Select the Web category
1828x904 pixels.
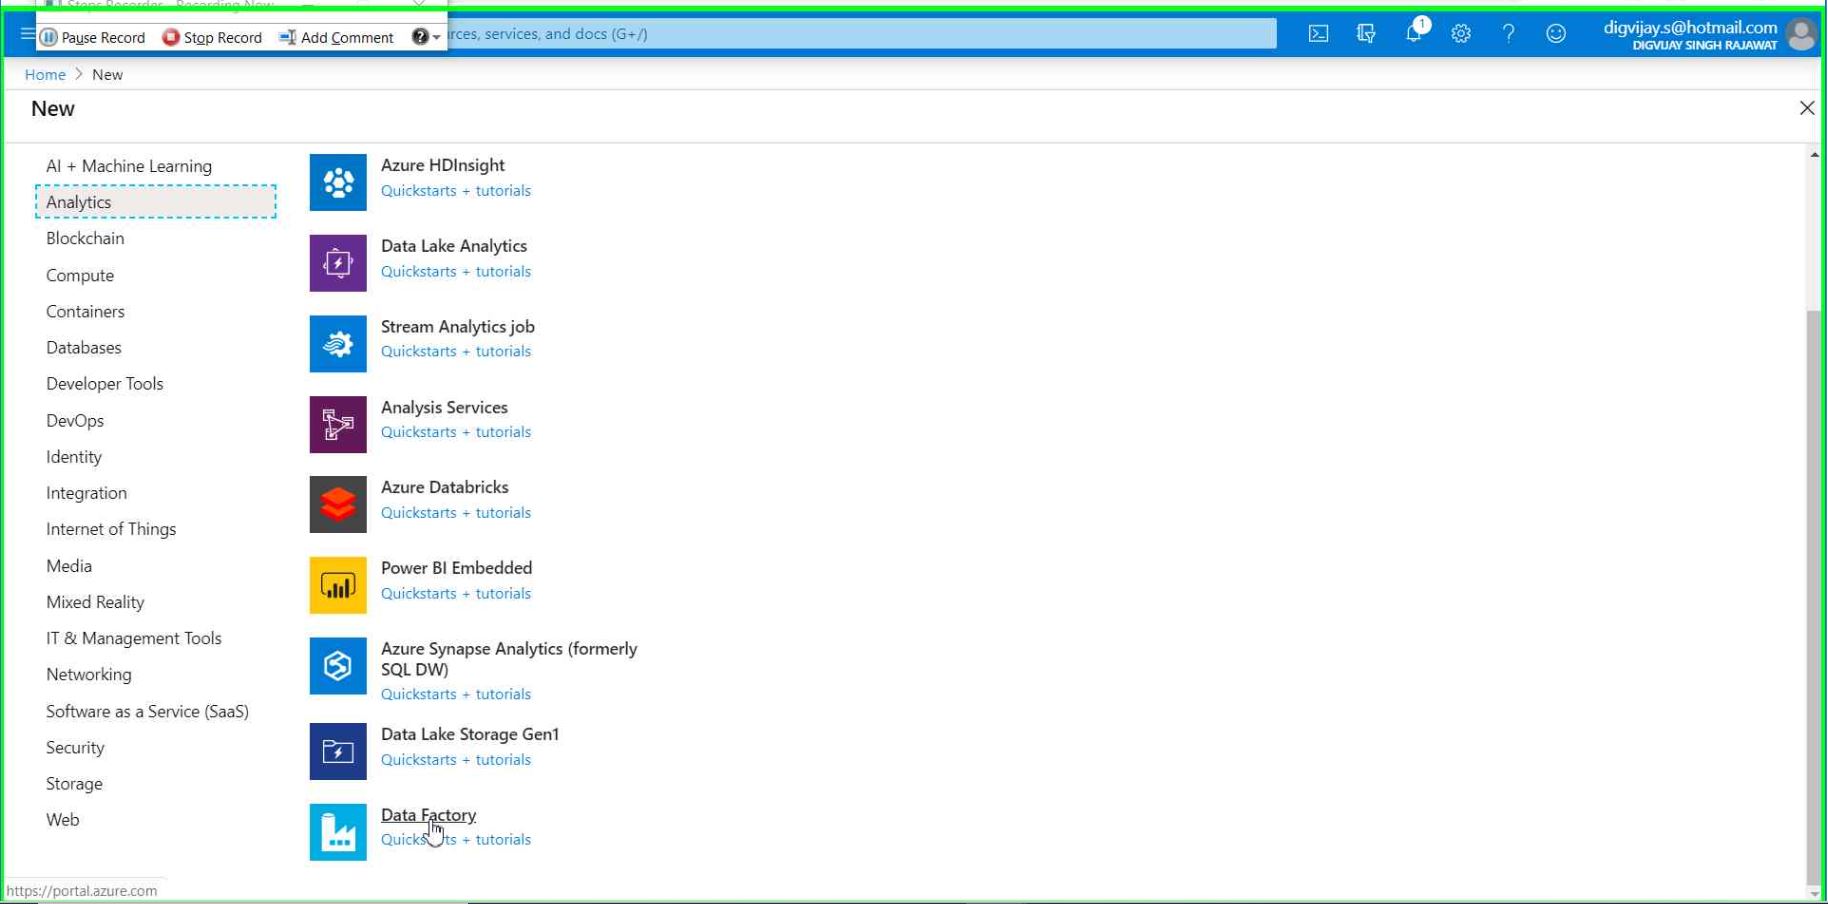click(62, 820)
